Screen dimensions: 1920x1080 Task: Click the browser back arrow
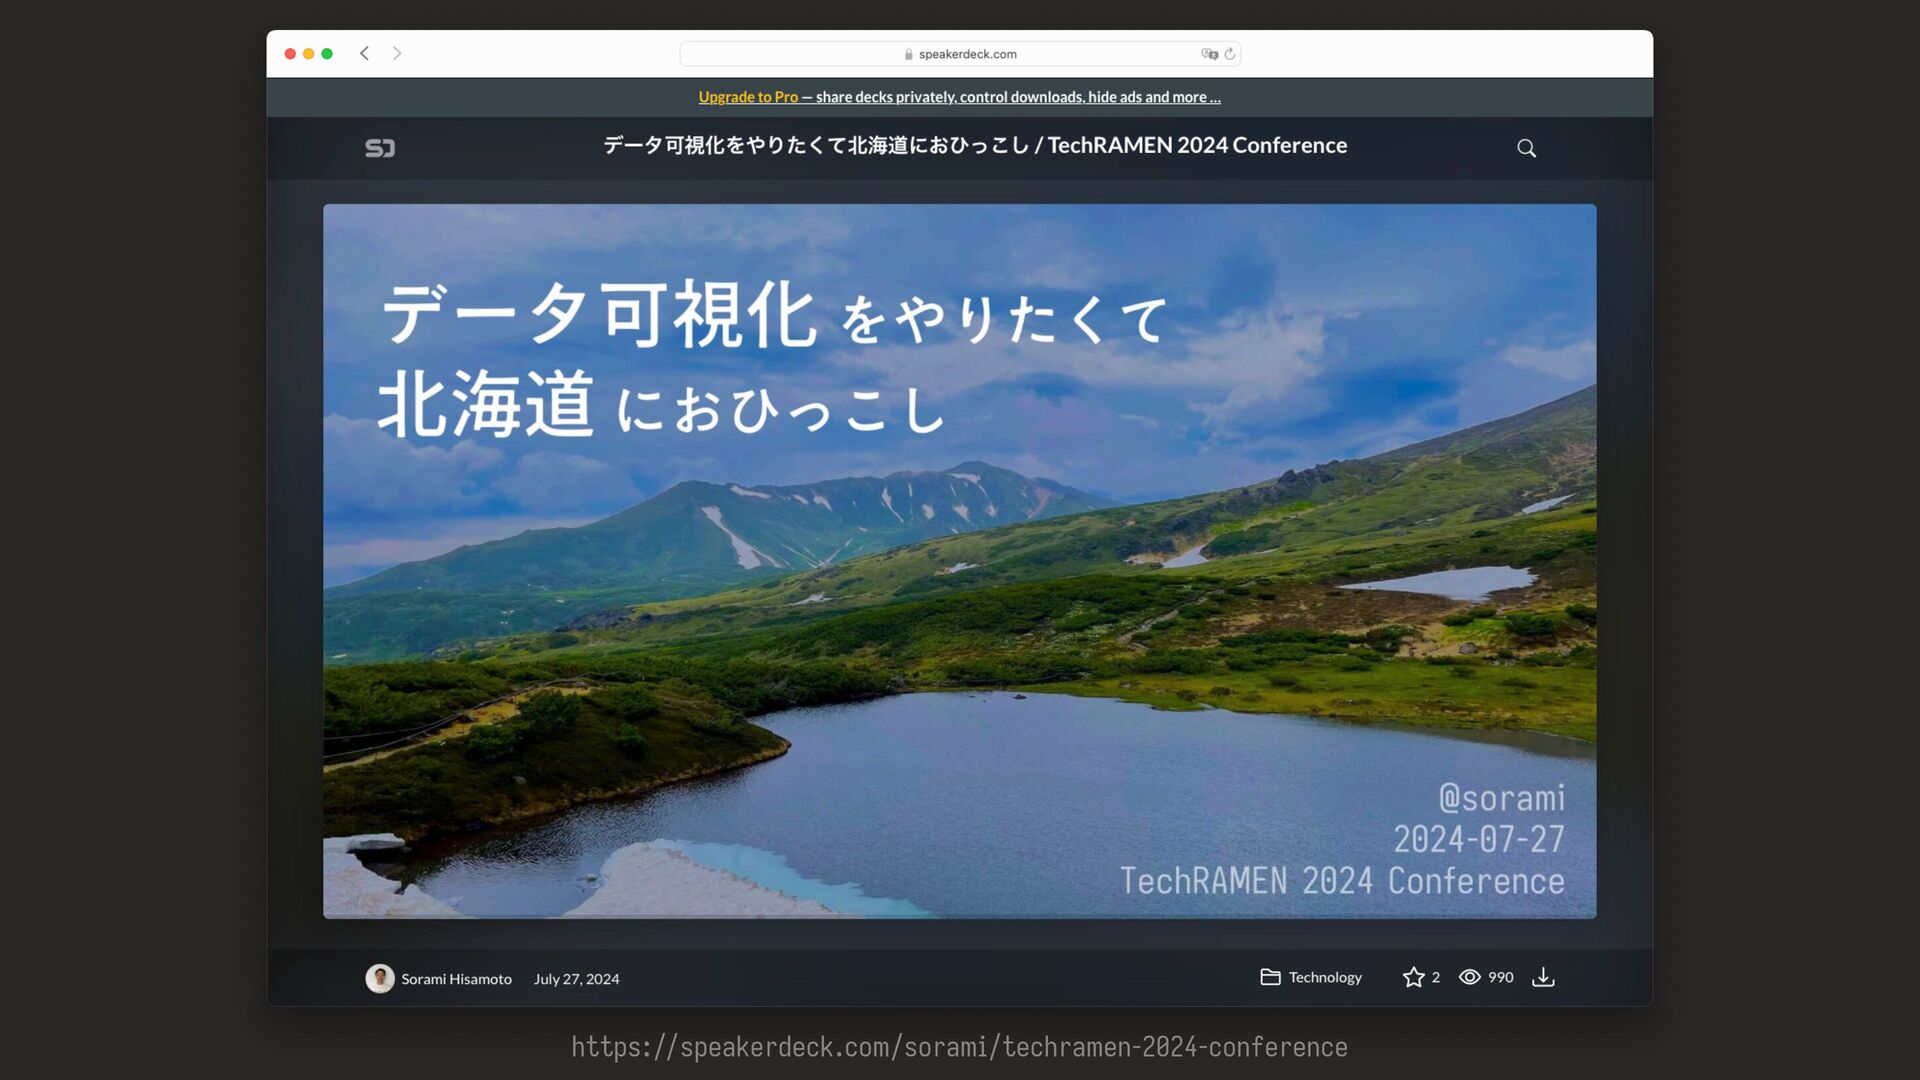(365, 54)
